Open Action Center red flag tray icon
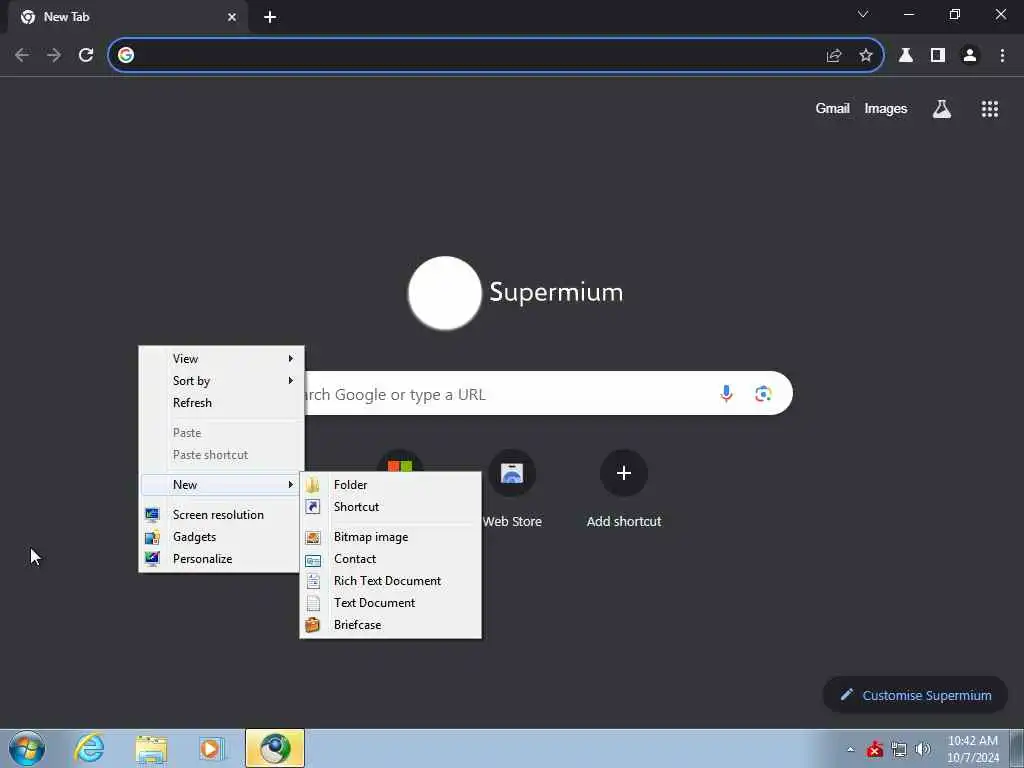The image size is (1024, 768). pyautogui.click(x=874, y=750)
